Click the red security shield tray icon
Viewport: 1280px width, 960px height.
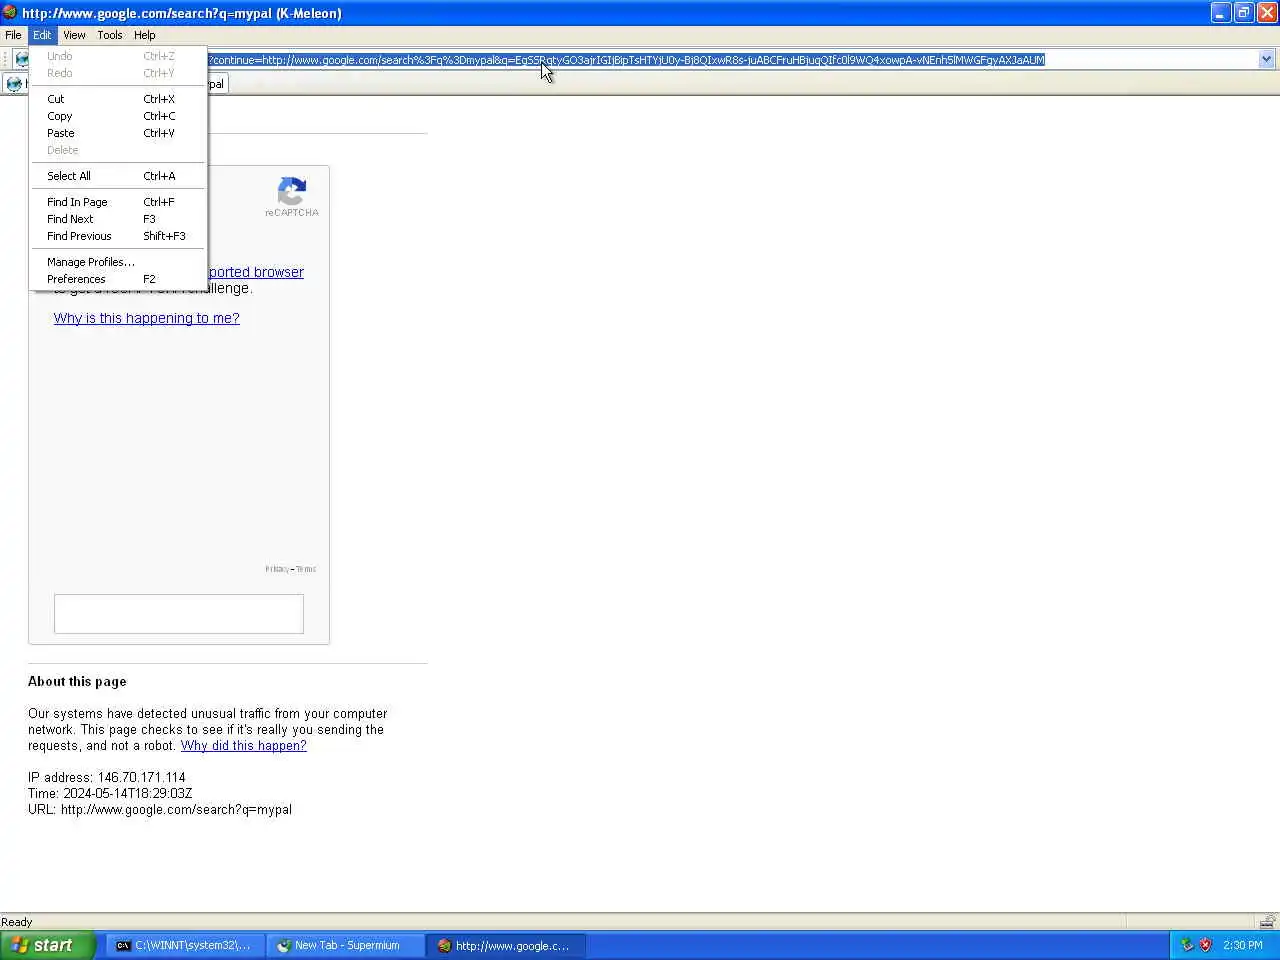point(1205,945)
